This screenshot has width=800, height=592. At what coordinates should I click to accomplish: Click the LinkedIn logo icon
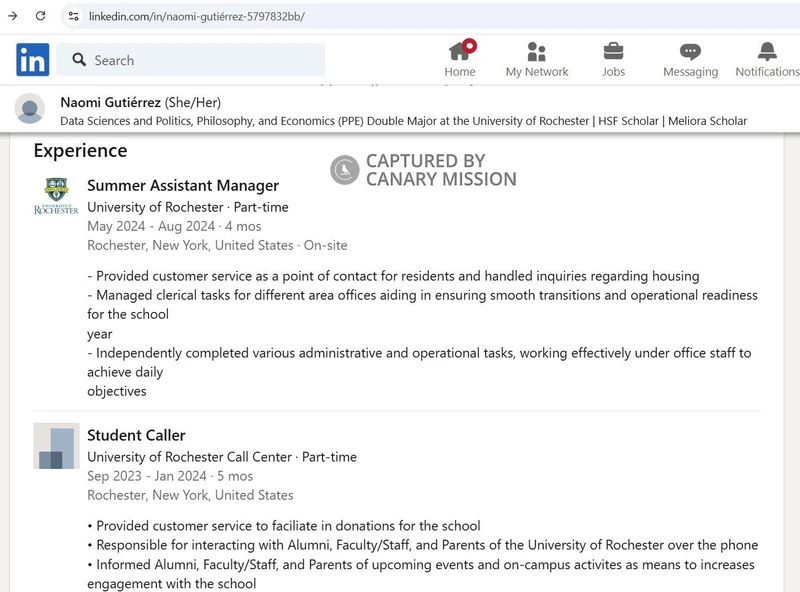33,60
